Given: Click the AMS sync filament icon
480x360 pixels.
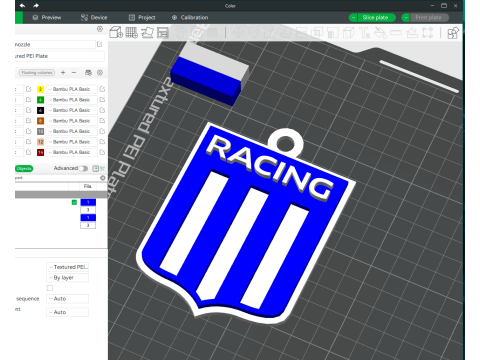Looking at the screenshot, I should [88, 72].
